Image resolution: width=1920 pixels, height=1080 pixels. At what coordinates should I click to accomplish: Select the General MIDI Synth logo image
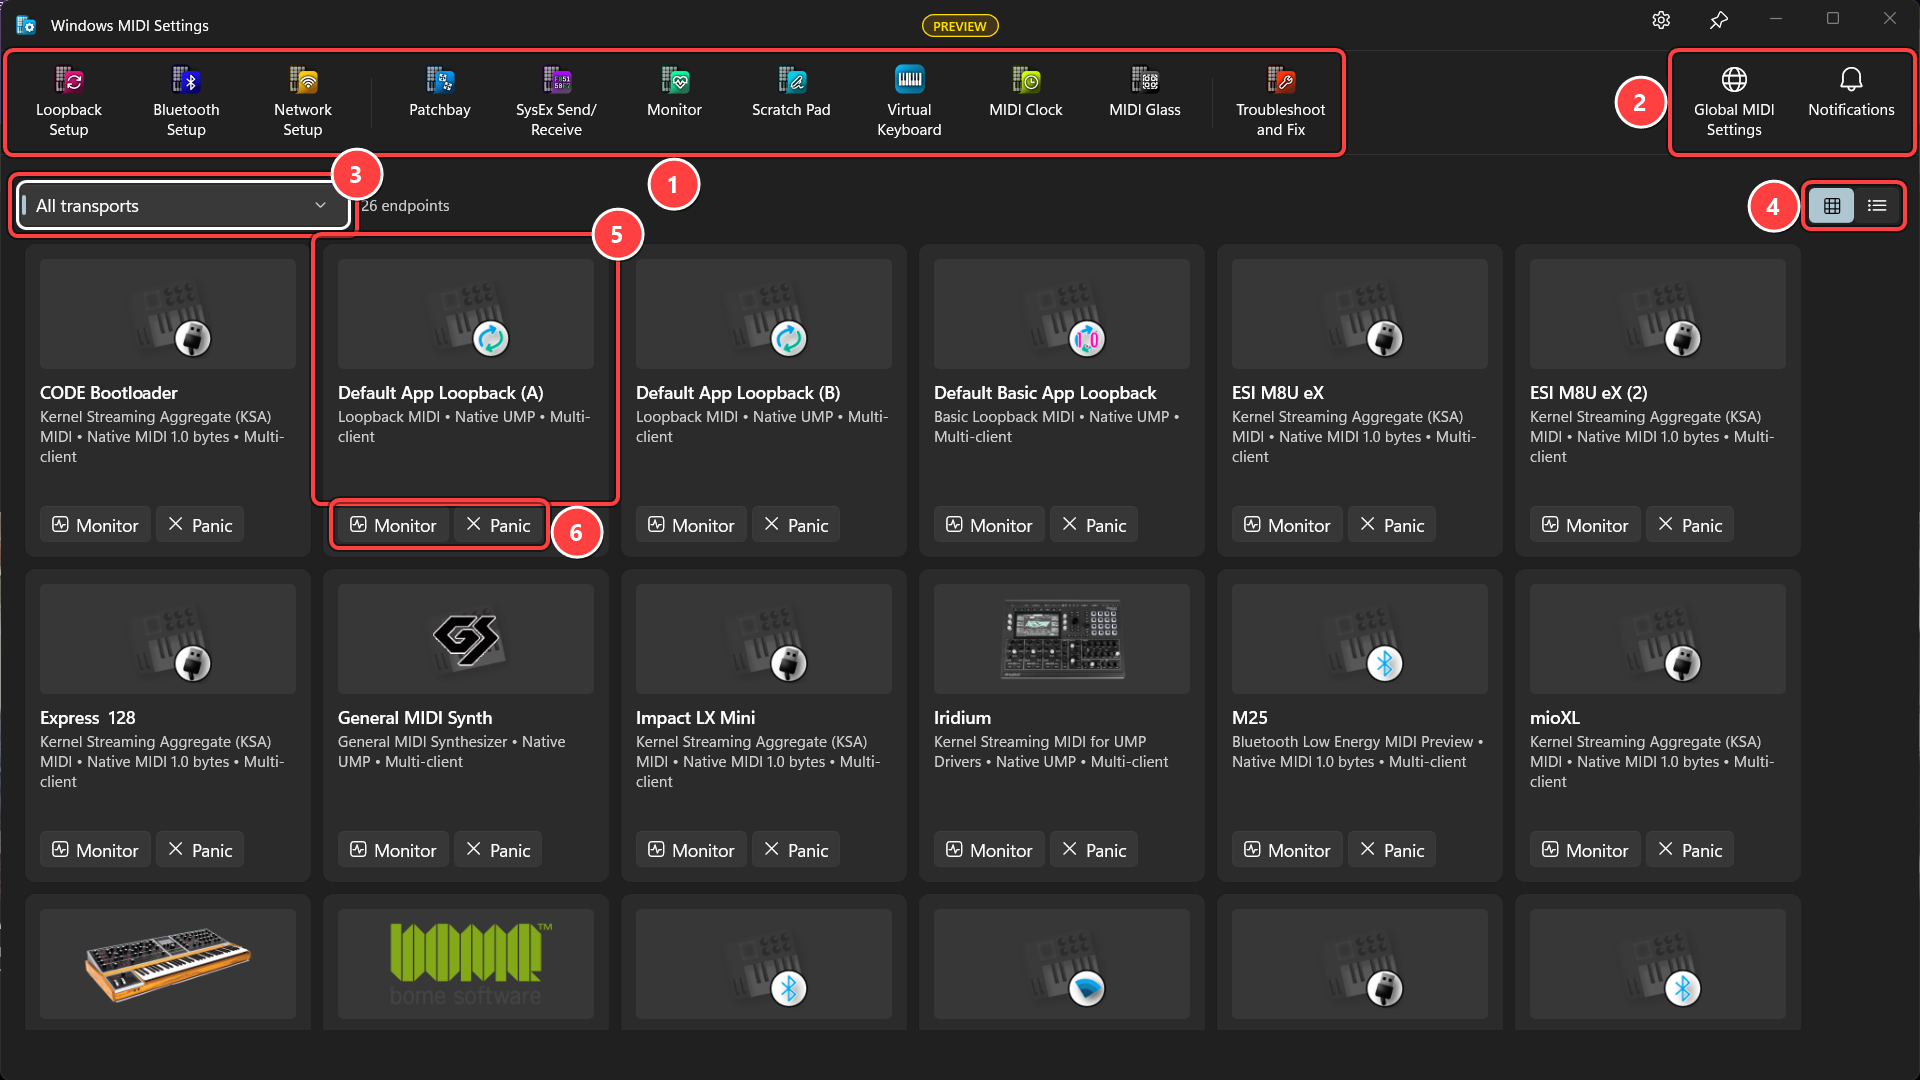click(x=466, y=639)
